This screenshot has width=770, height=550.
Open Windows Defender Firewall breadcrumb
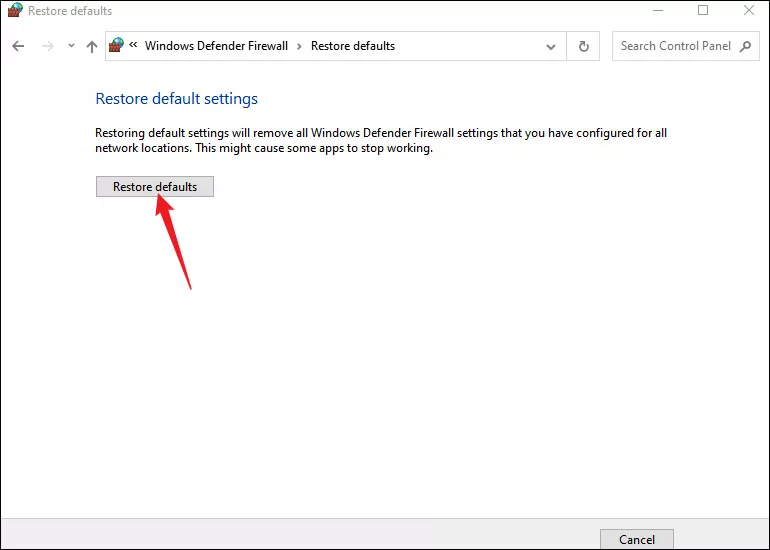click(x=216, y=46)
